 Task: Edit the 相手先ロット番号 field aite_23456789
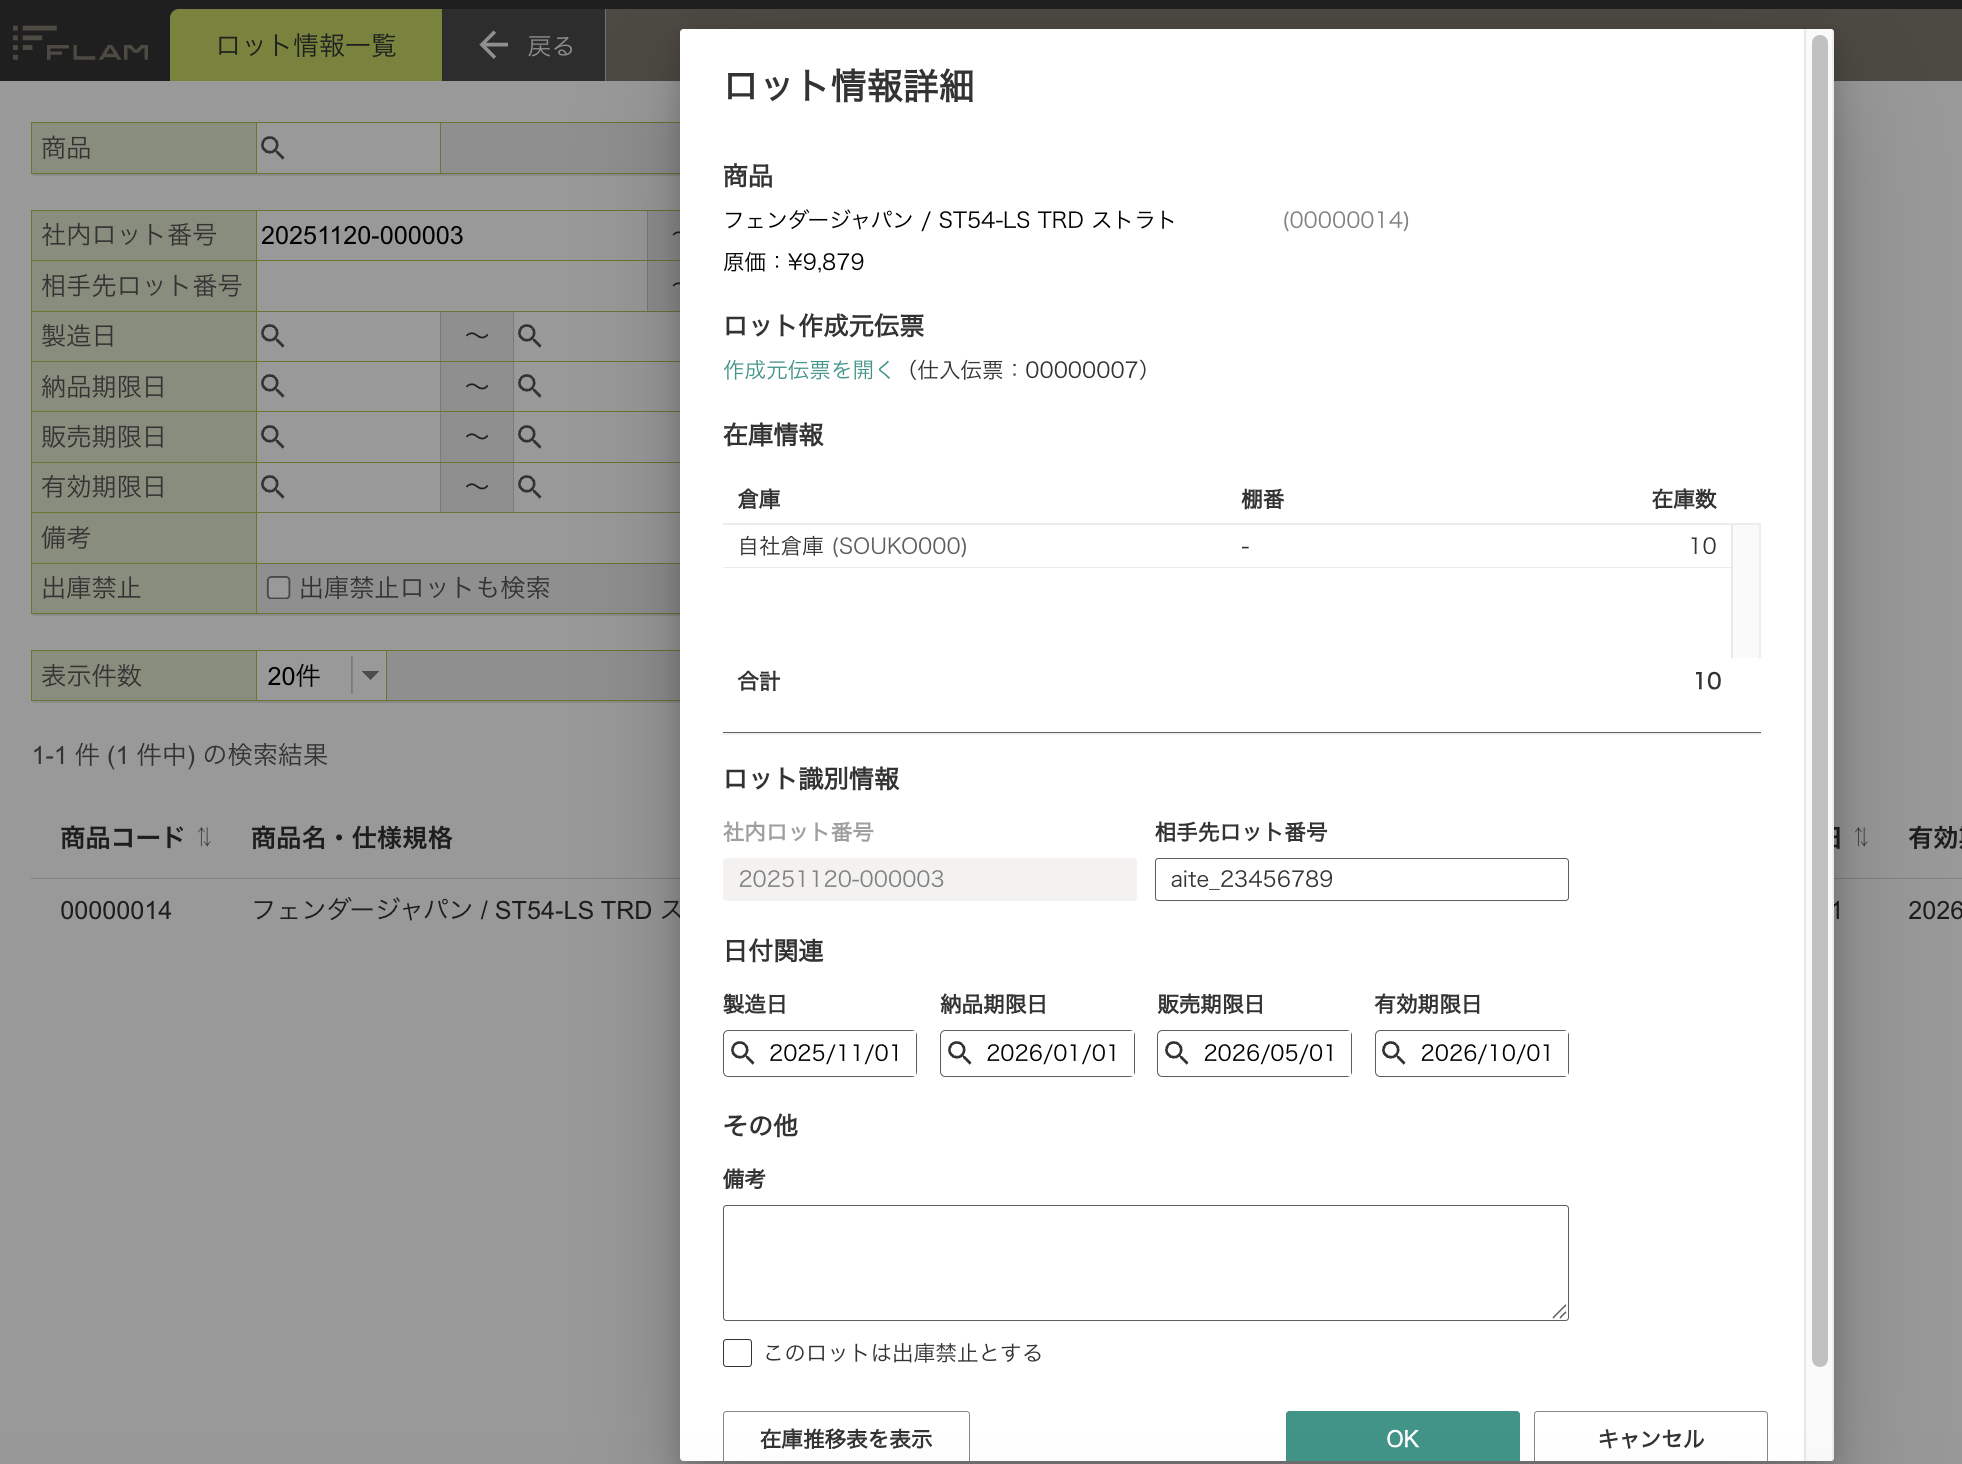coord(1361,879)
